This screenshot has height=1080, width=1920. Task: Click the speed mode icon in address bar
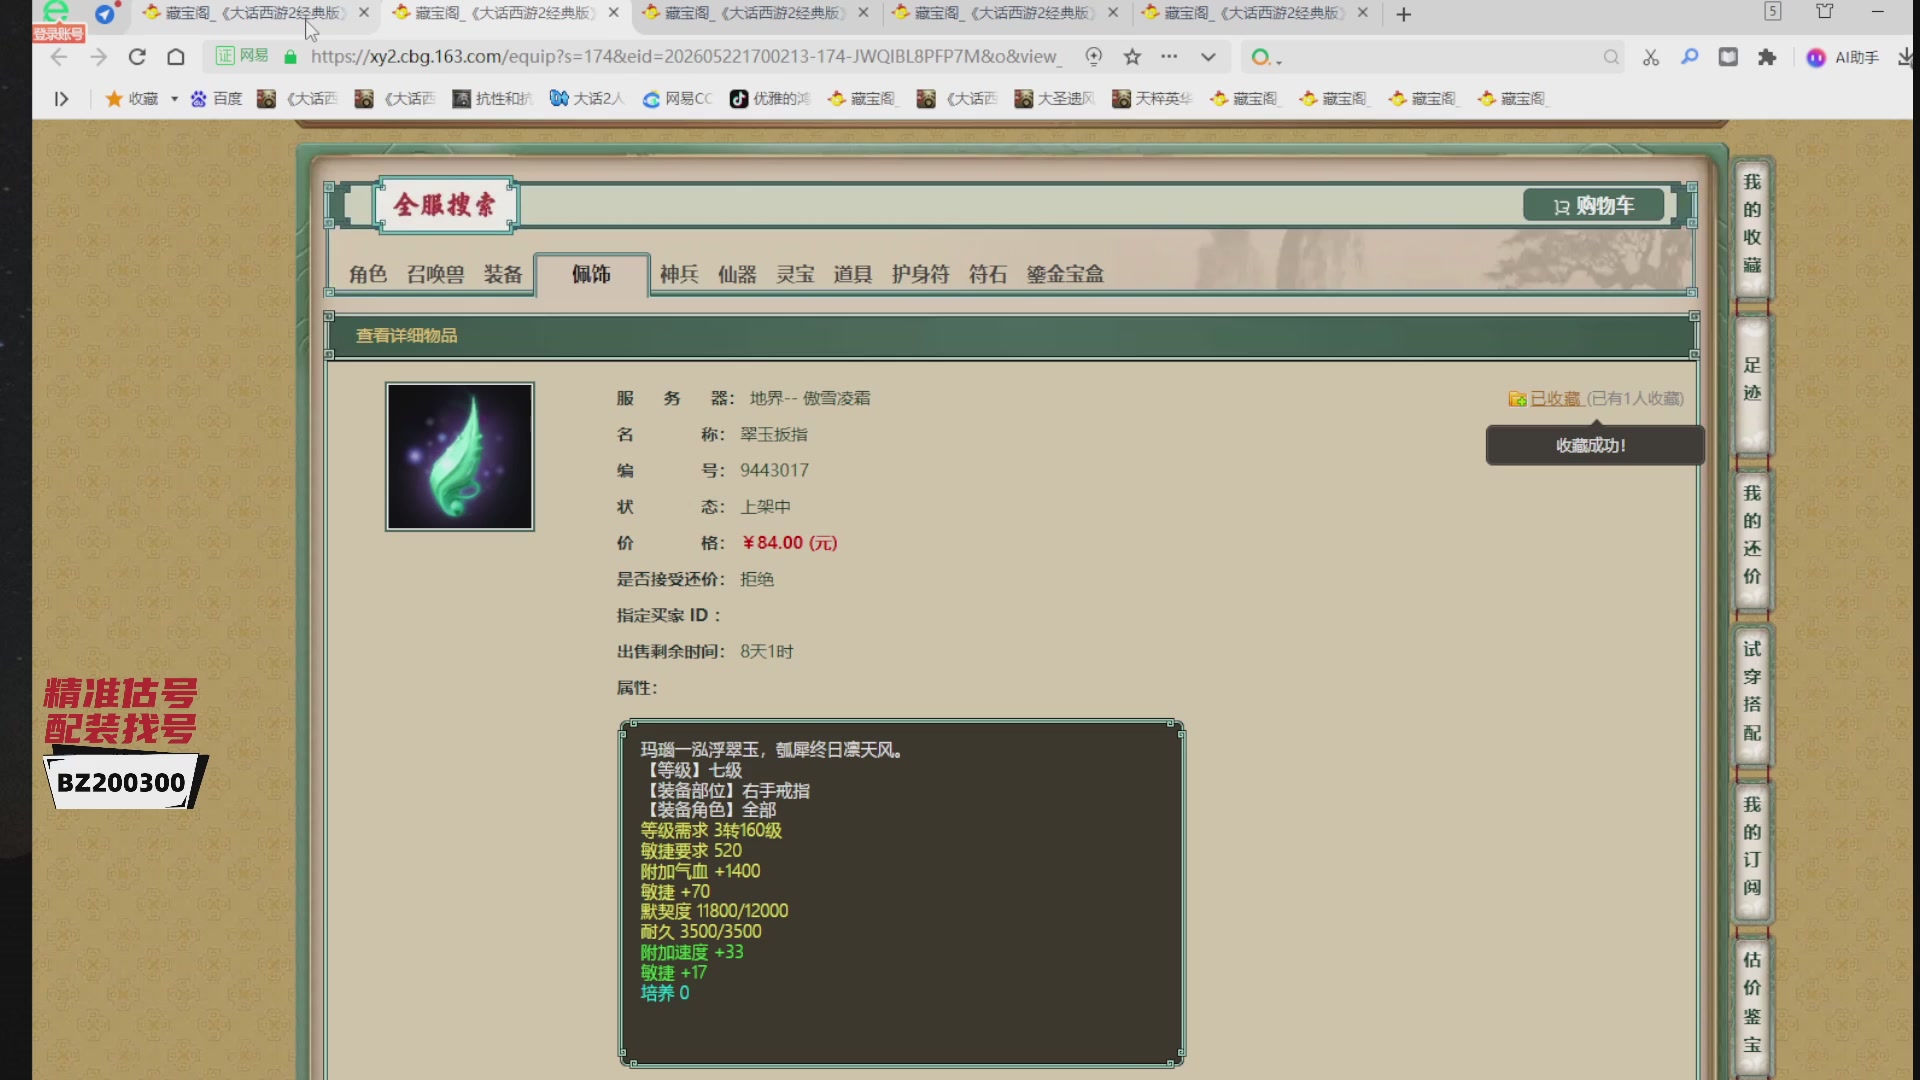1094,57
